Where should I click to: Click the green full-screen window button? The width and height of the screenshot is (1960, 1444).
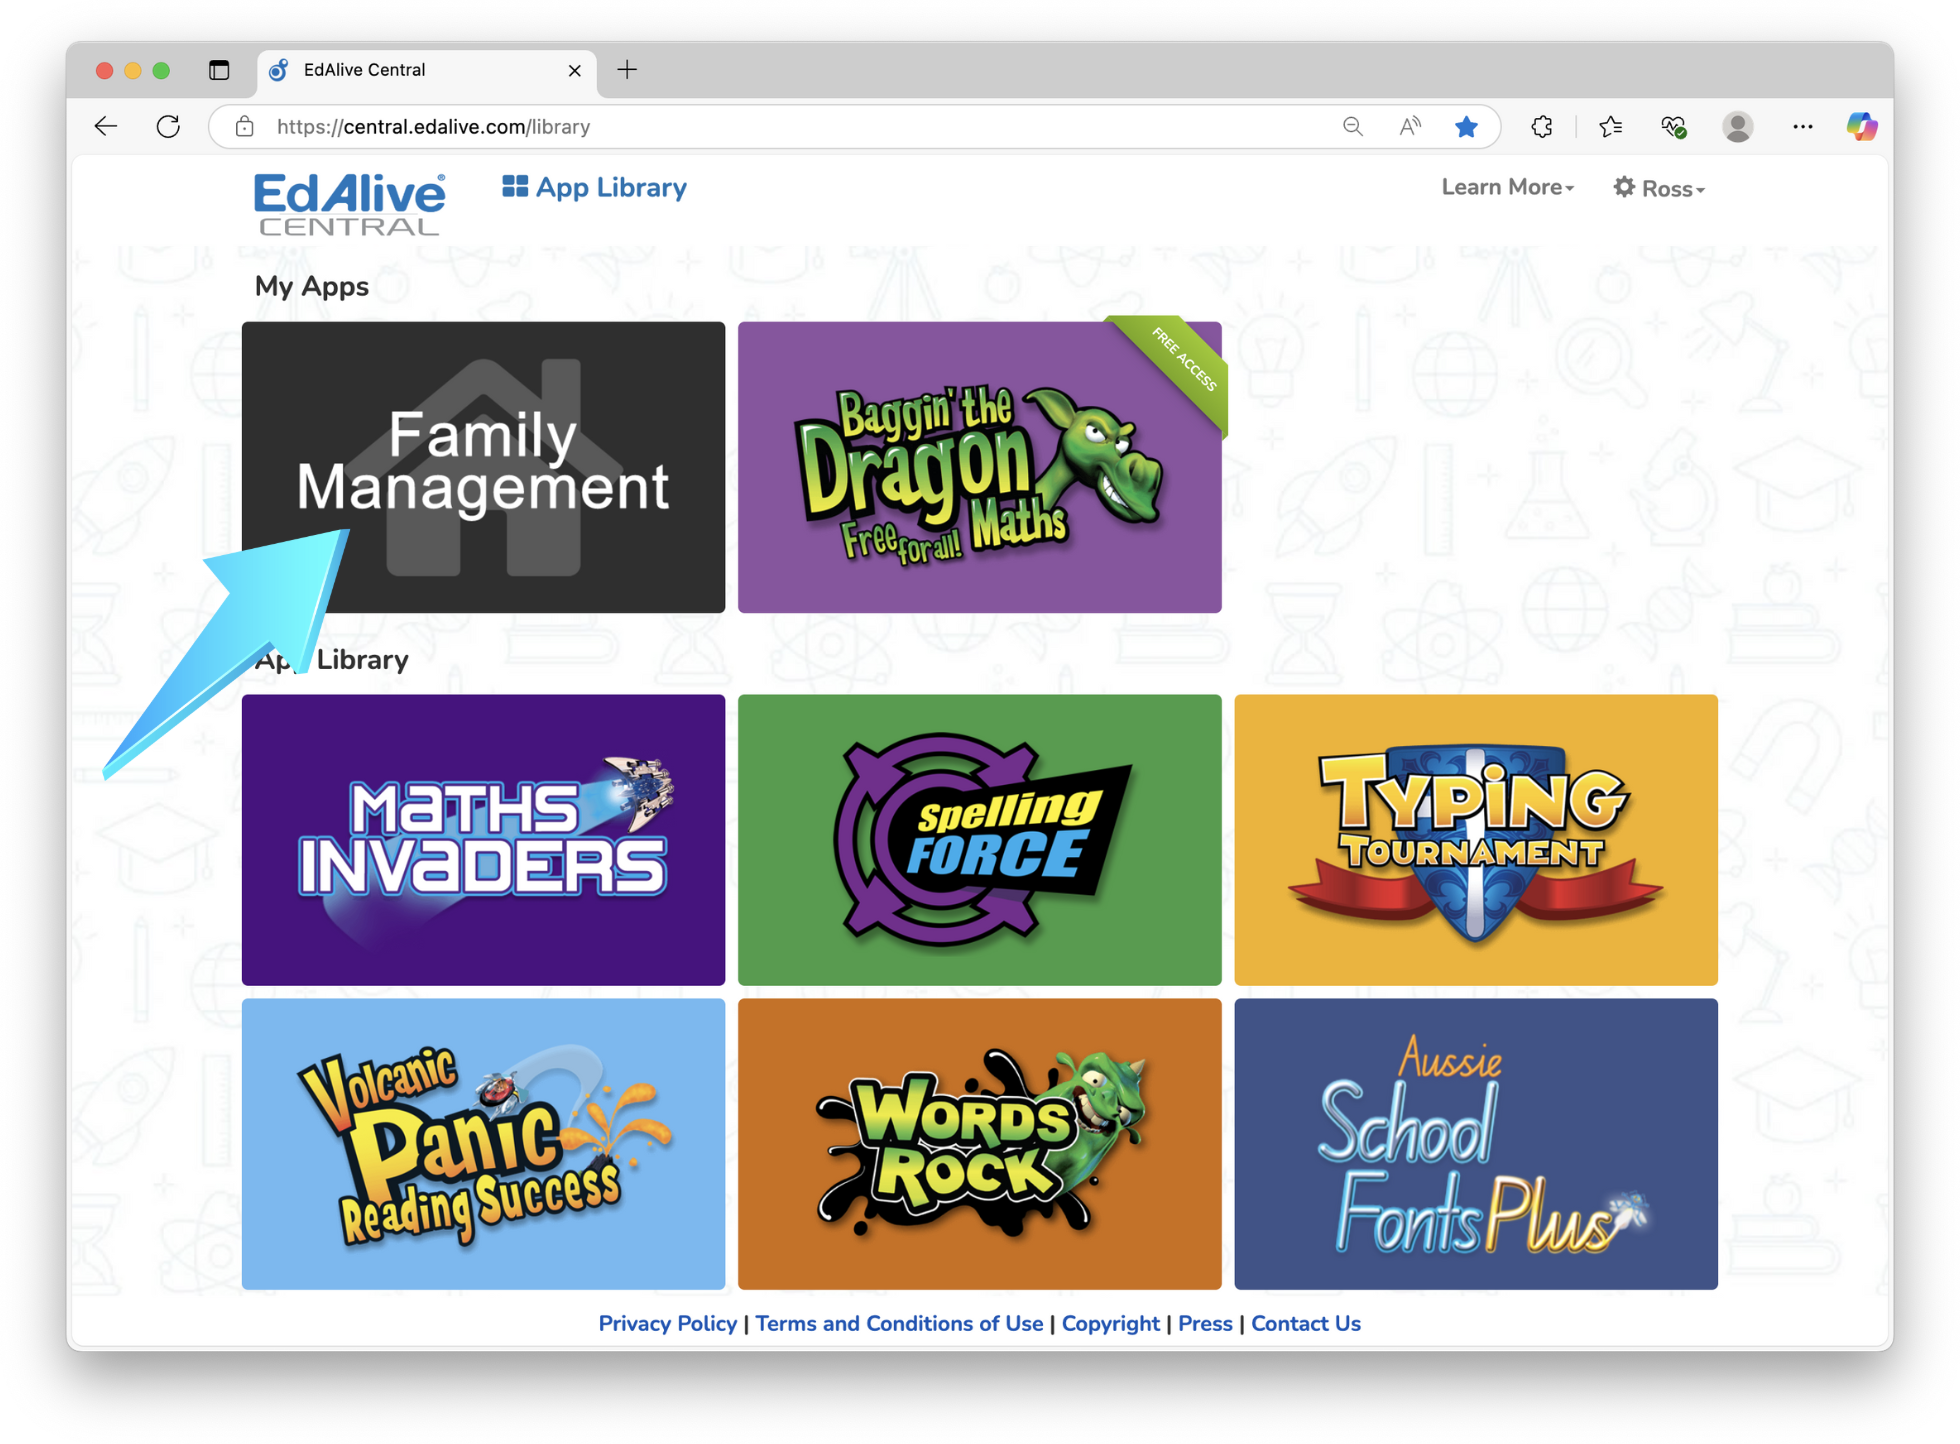[x=161, y=70]
